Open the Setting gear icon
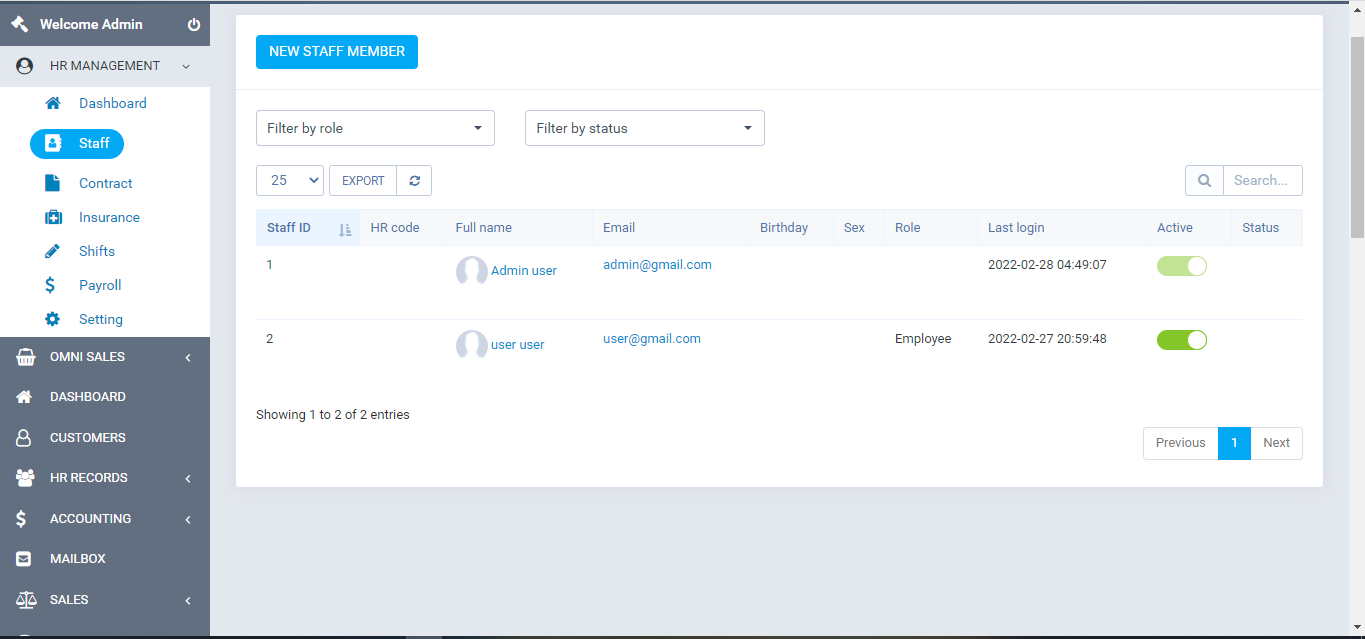The width and height of the screenshot is (1365, 639). point(54,319)
